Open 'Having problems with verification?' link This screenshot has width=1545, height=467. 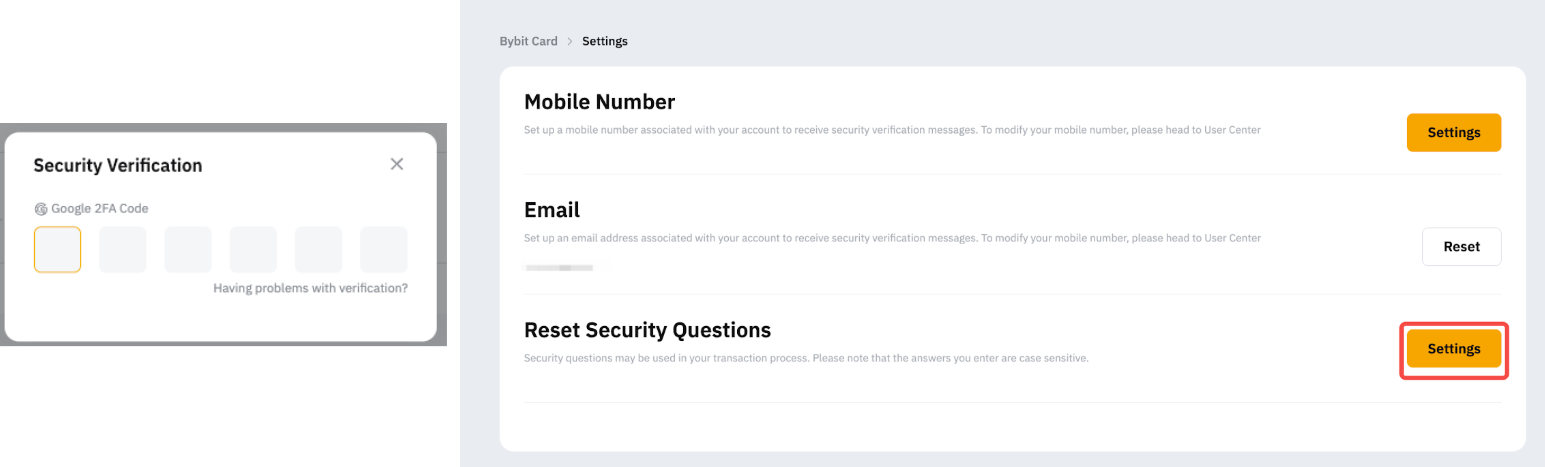click(x=310, y=288)
